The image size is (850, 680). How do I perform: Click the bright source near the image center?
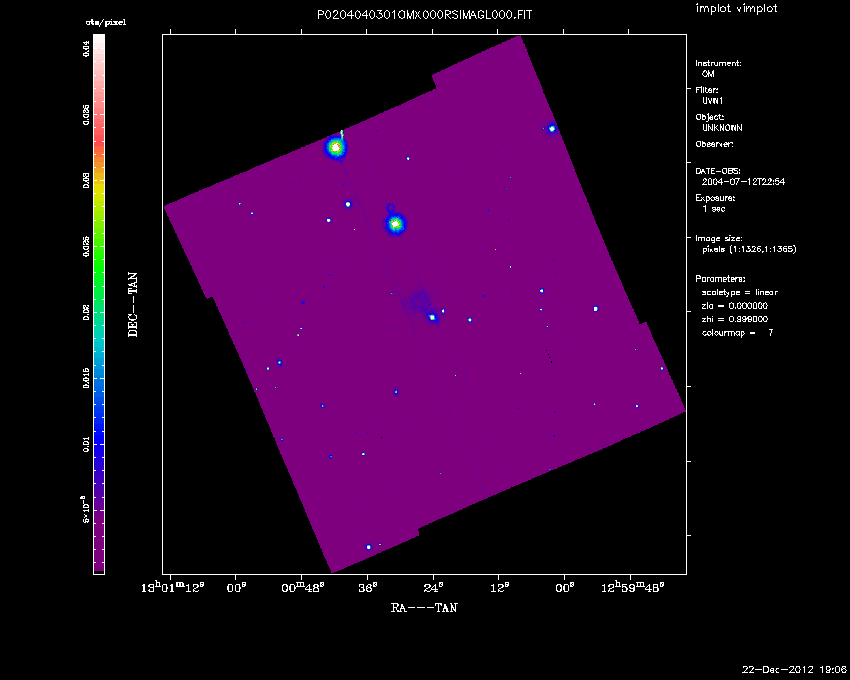click(x=432, y=317)
